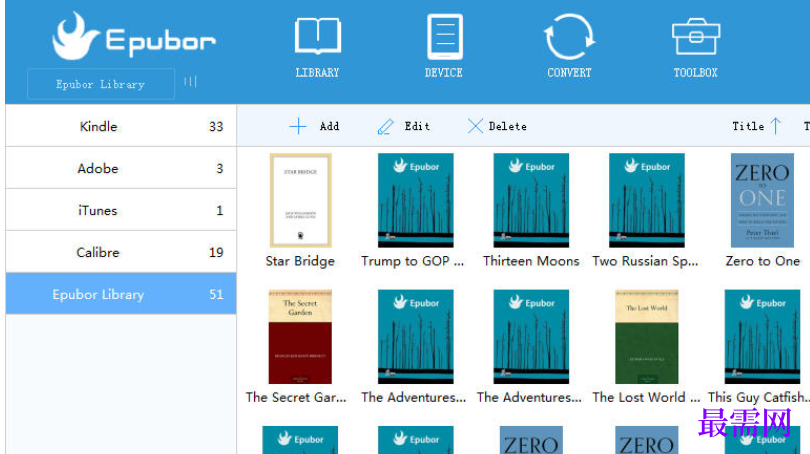Select the This Guy Catfish book cover
The height and width of the screenshot is (454, 810).
762,336
